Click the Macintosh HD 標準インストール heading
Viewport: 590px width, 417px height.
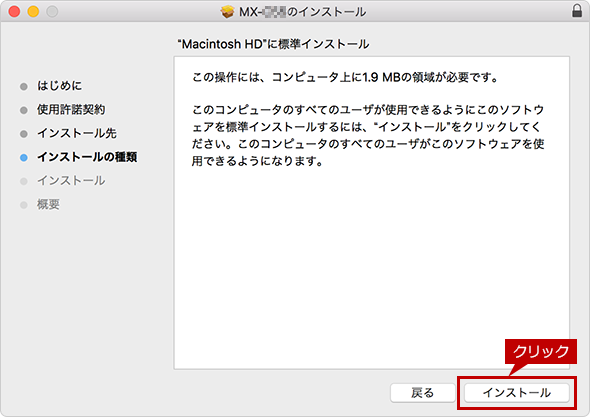273,44
